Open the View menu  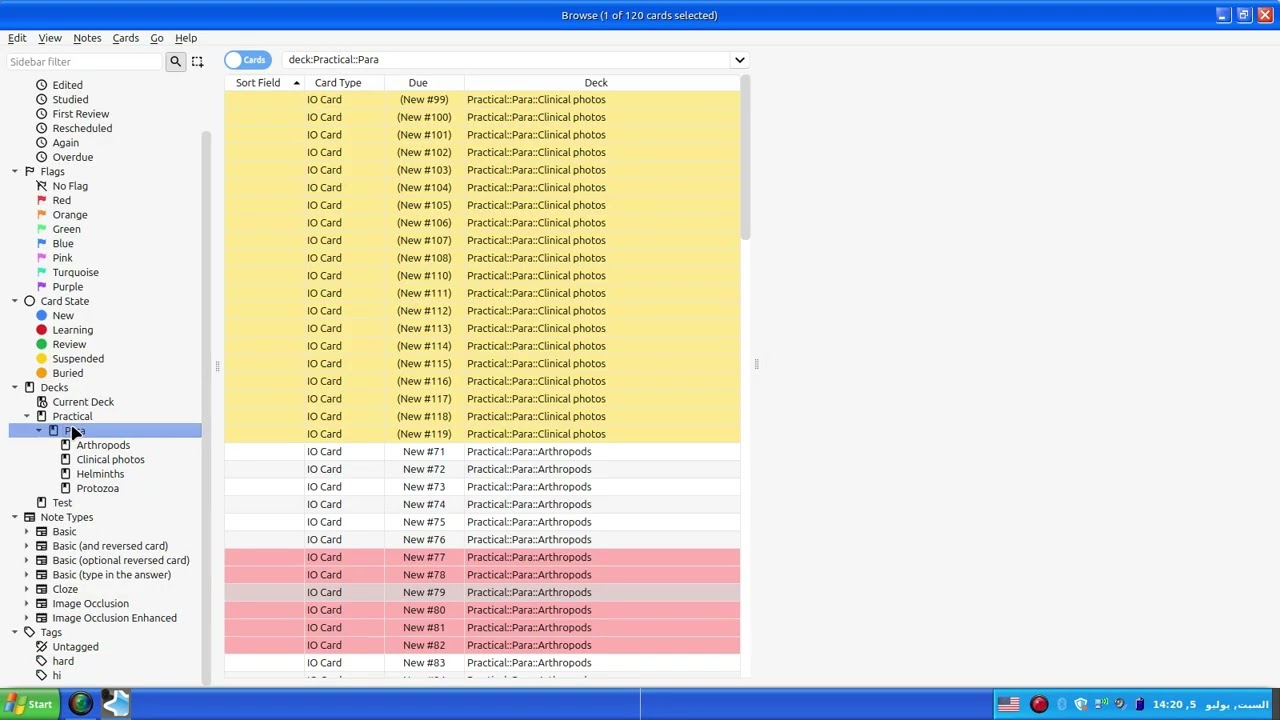coord(50,38)
